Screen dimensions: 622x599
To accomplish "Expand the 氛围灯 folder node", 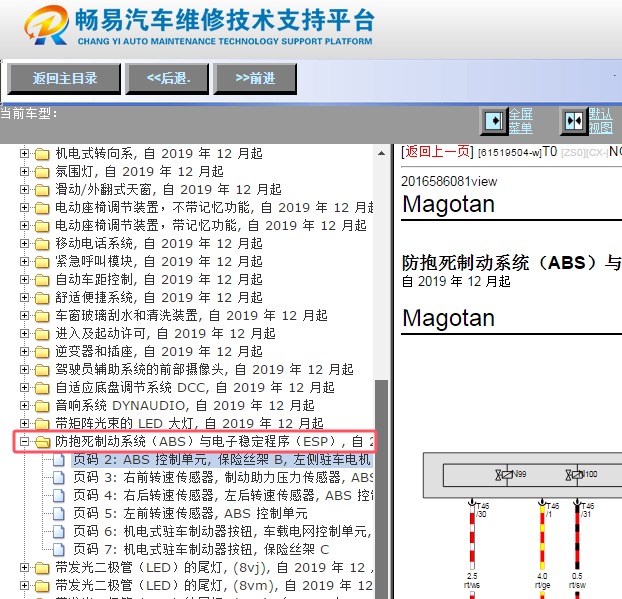I will [24, 171].
